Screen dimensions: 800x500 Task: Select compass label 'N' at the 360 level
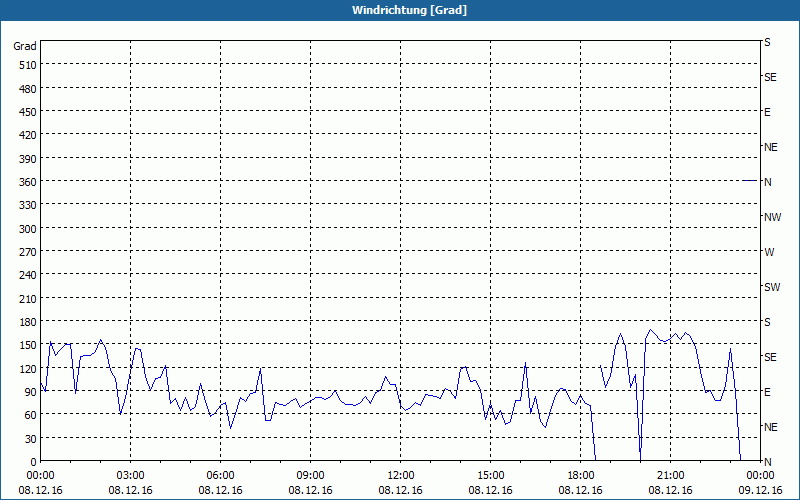click(x=768, y=182)
